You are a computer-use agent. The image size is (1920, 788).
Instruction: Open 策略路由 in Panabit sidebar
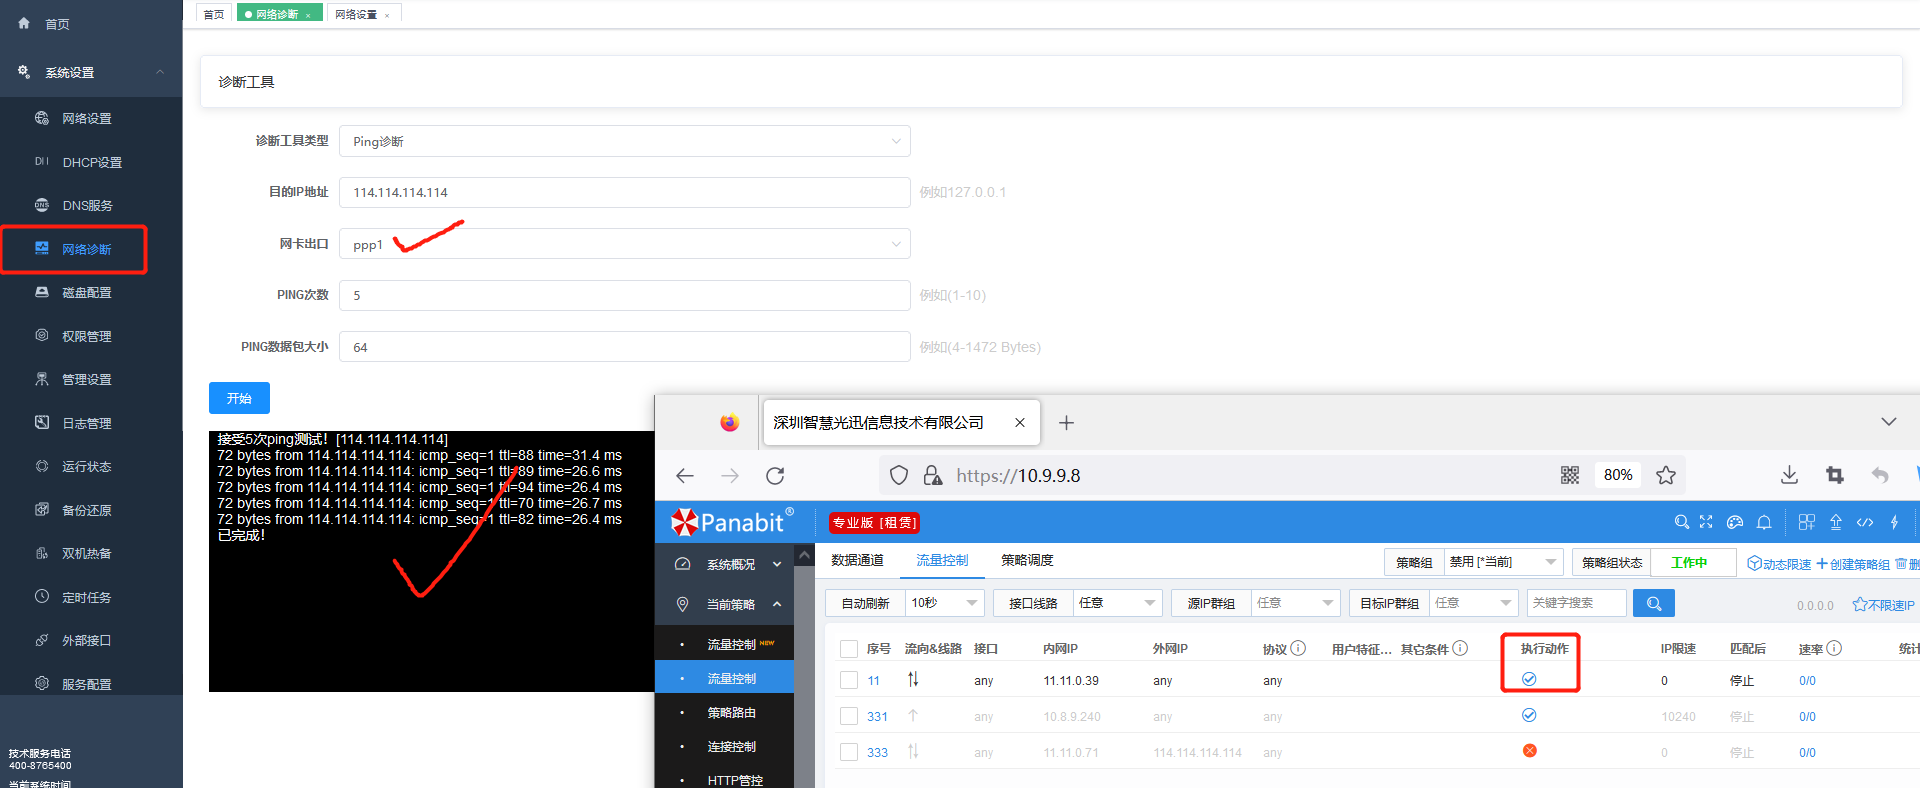click(731, 713)
